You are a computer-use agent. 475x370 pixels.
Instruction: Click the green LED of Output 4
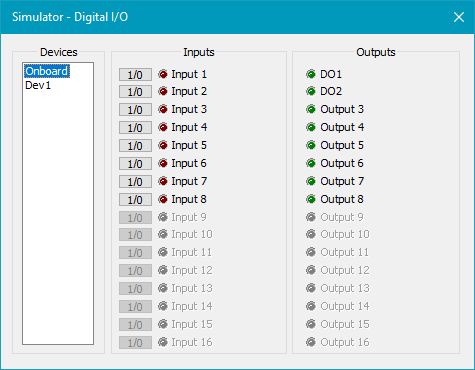coord(311,127)
